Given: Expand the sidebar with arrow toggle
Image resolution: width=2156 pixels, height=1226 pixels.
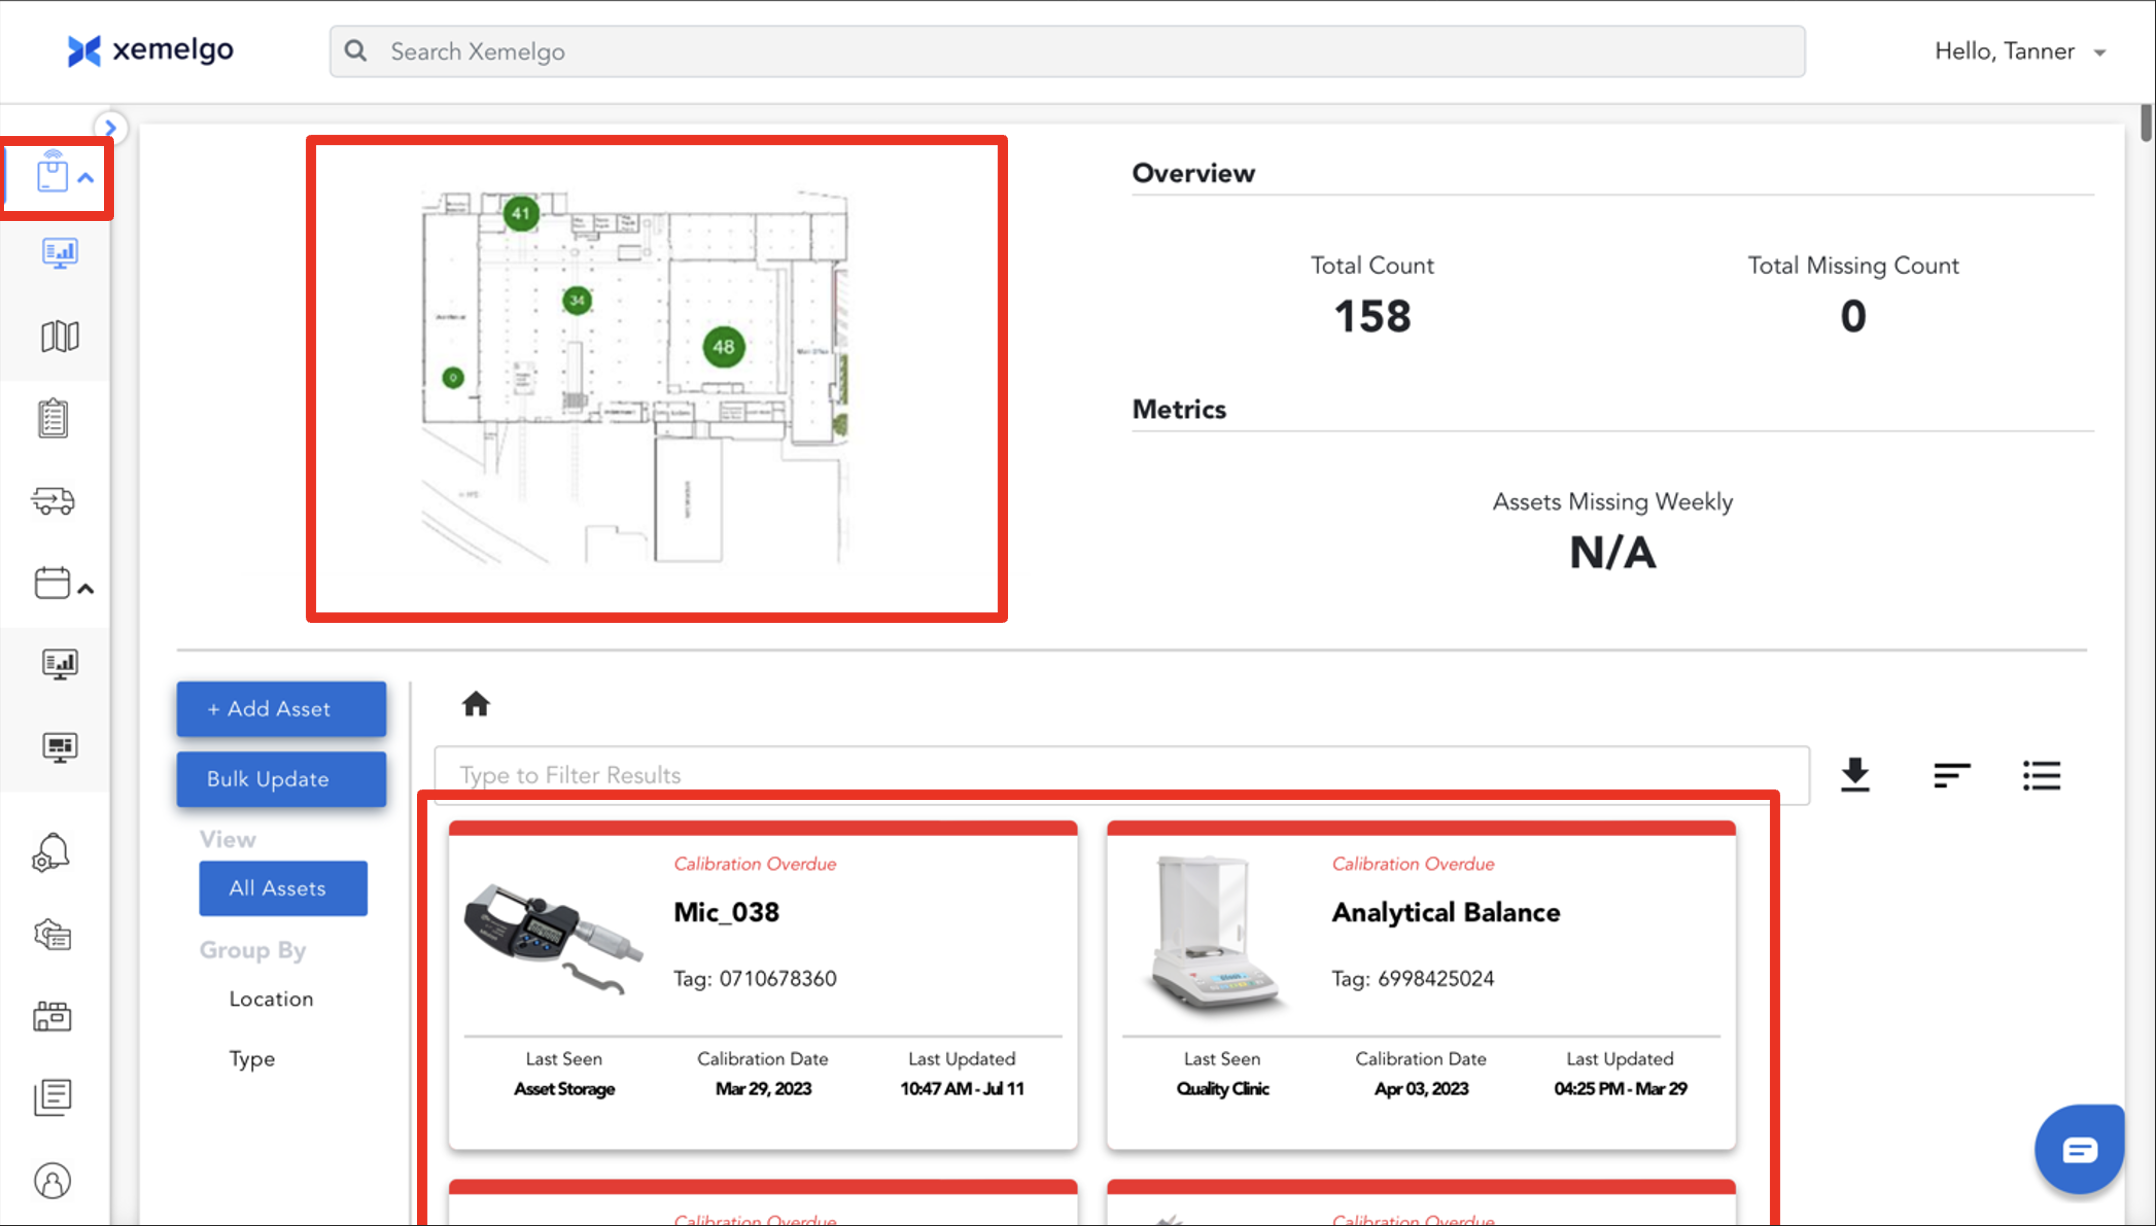Looking at the screenshot, I should 110,128.
